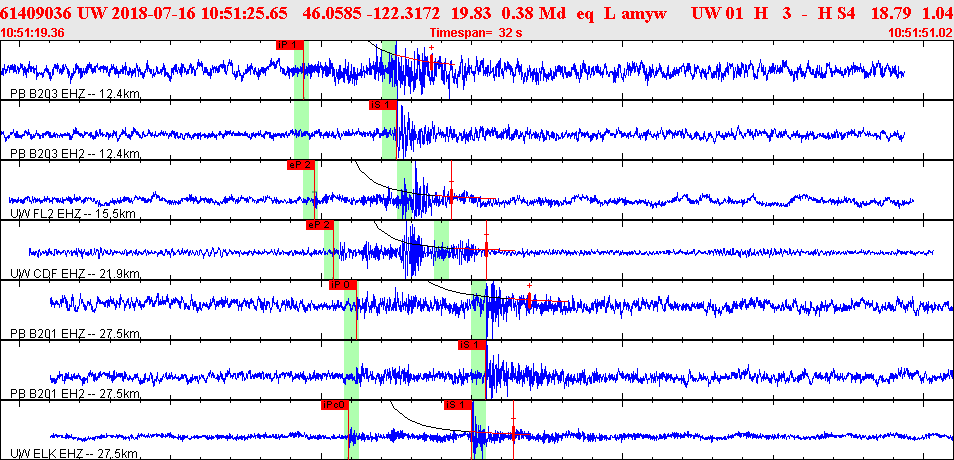Select the iS 1 pick flag on PB B201 EH2
This screenshot has width=954, height=460.
tap(472, 345)
